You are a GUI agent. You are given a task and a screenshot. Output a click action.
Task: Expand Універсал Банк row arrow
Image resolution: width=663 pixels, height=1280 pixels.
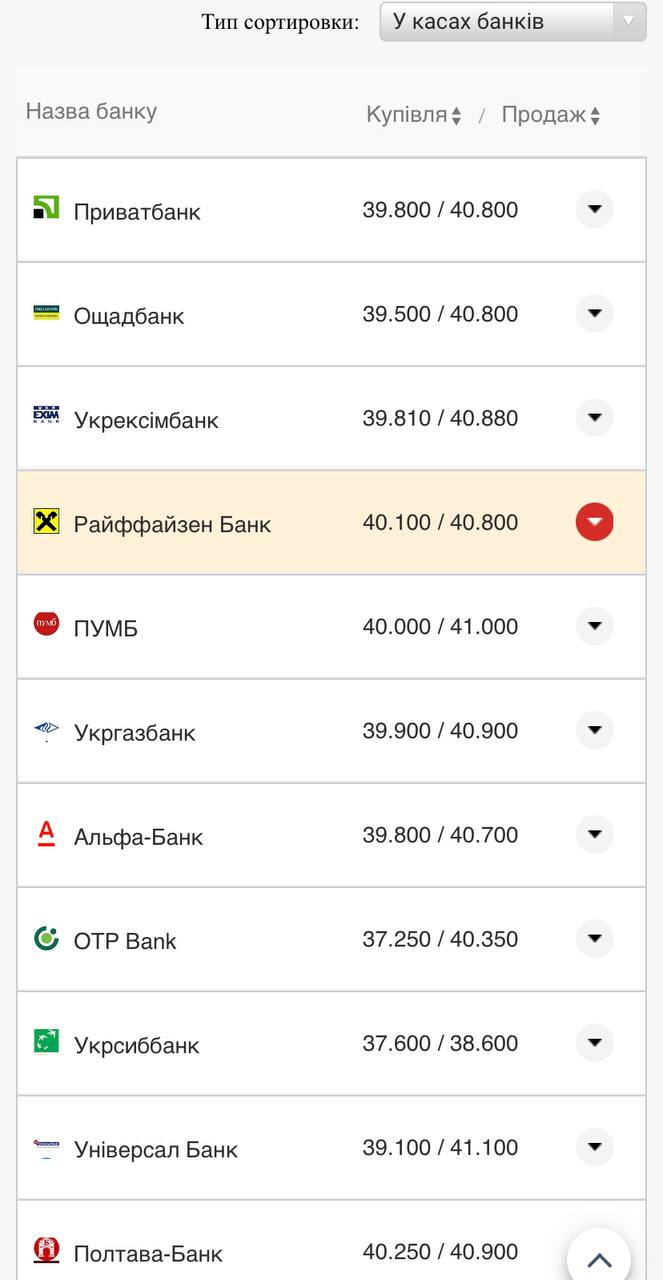tap(594, 1147)
